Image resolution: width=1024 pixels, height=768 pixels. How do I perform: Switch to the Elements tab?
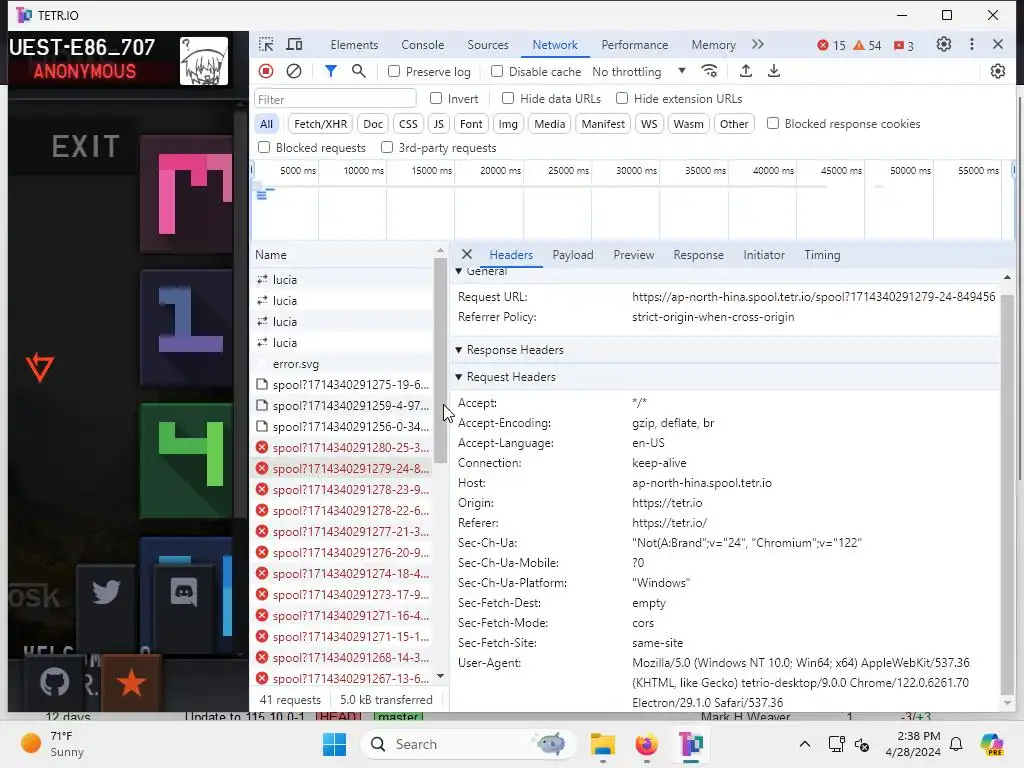click(x=354, y=44)
